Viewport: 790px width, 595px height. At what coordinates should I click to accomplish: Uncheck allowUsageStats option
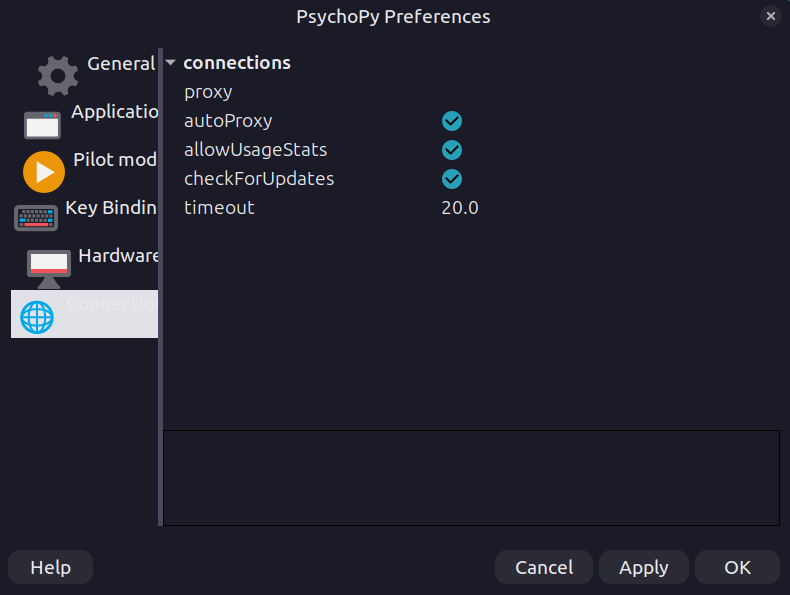[x=452, y=150]
